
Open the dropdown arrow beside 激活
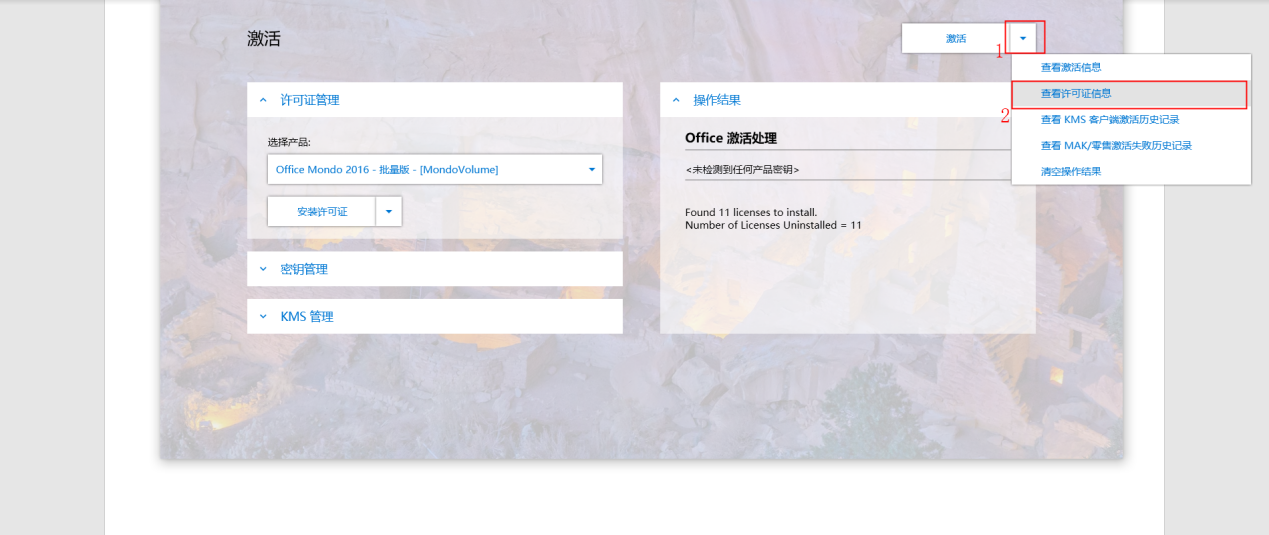pyautogui.click(x=1023, y=38)
